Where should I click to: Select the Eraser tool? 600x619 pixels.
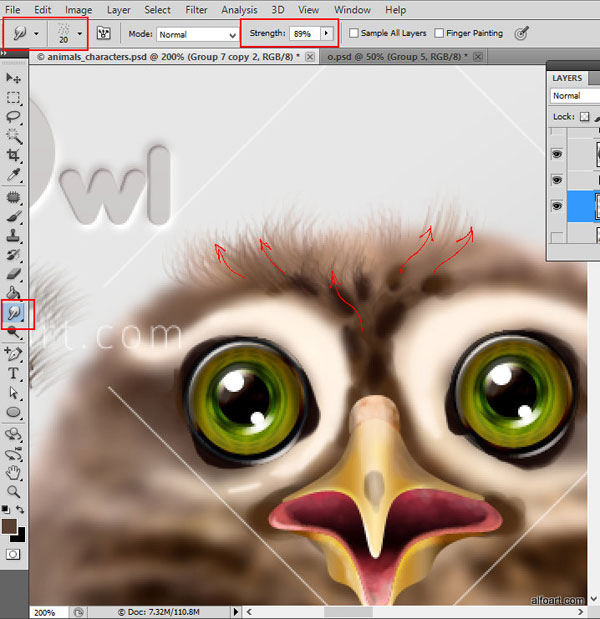pos(13,274)
